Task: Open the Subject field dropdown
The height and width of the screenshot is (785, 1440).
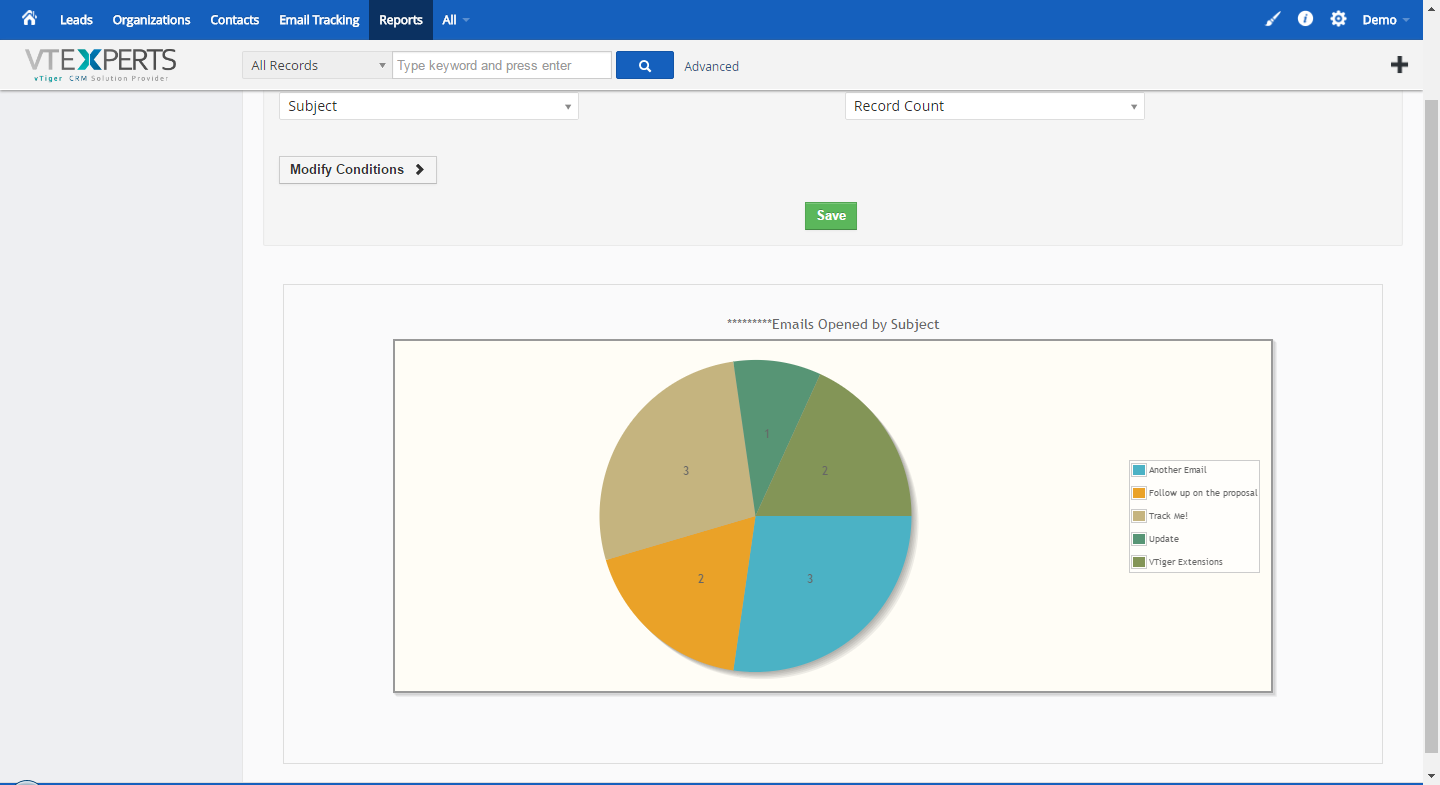Action: click(429, 106)
